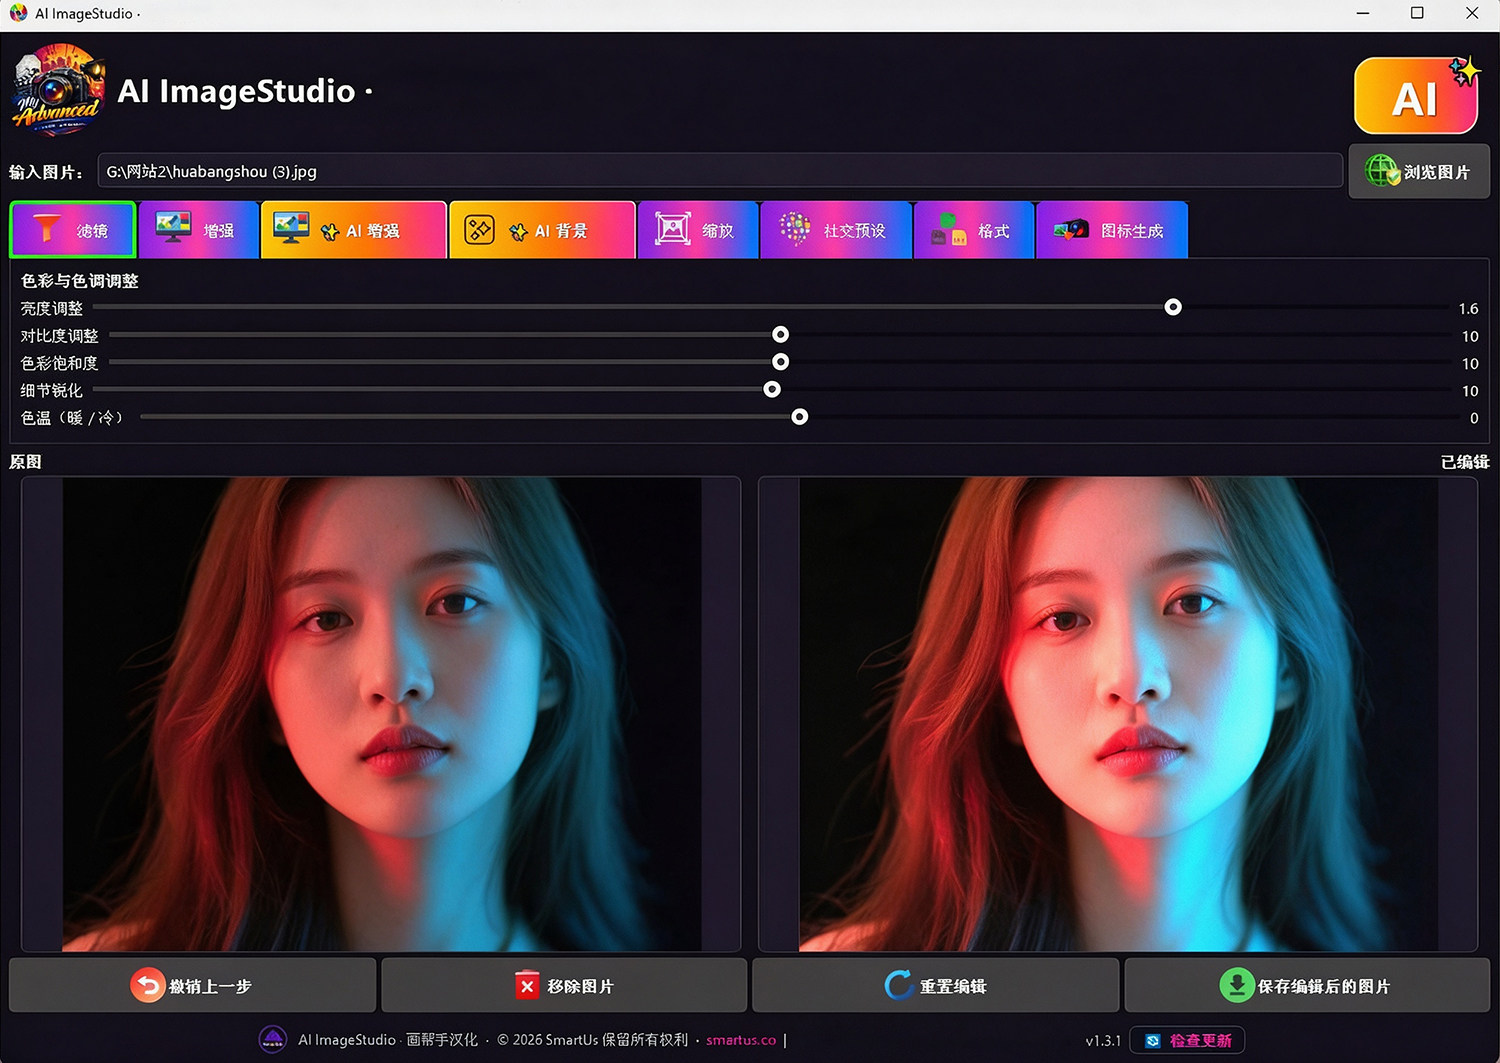Screen dimensions: 1500x1063
Task: Click the AI 背景 tab icon
Action: [479, 230]
